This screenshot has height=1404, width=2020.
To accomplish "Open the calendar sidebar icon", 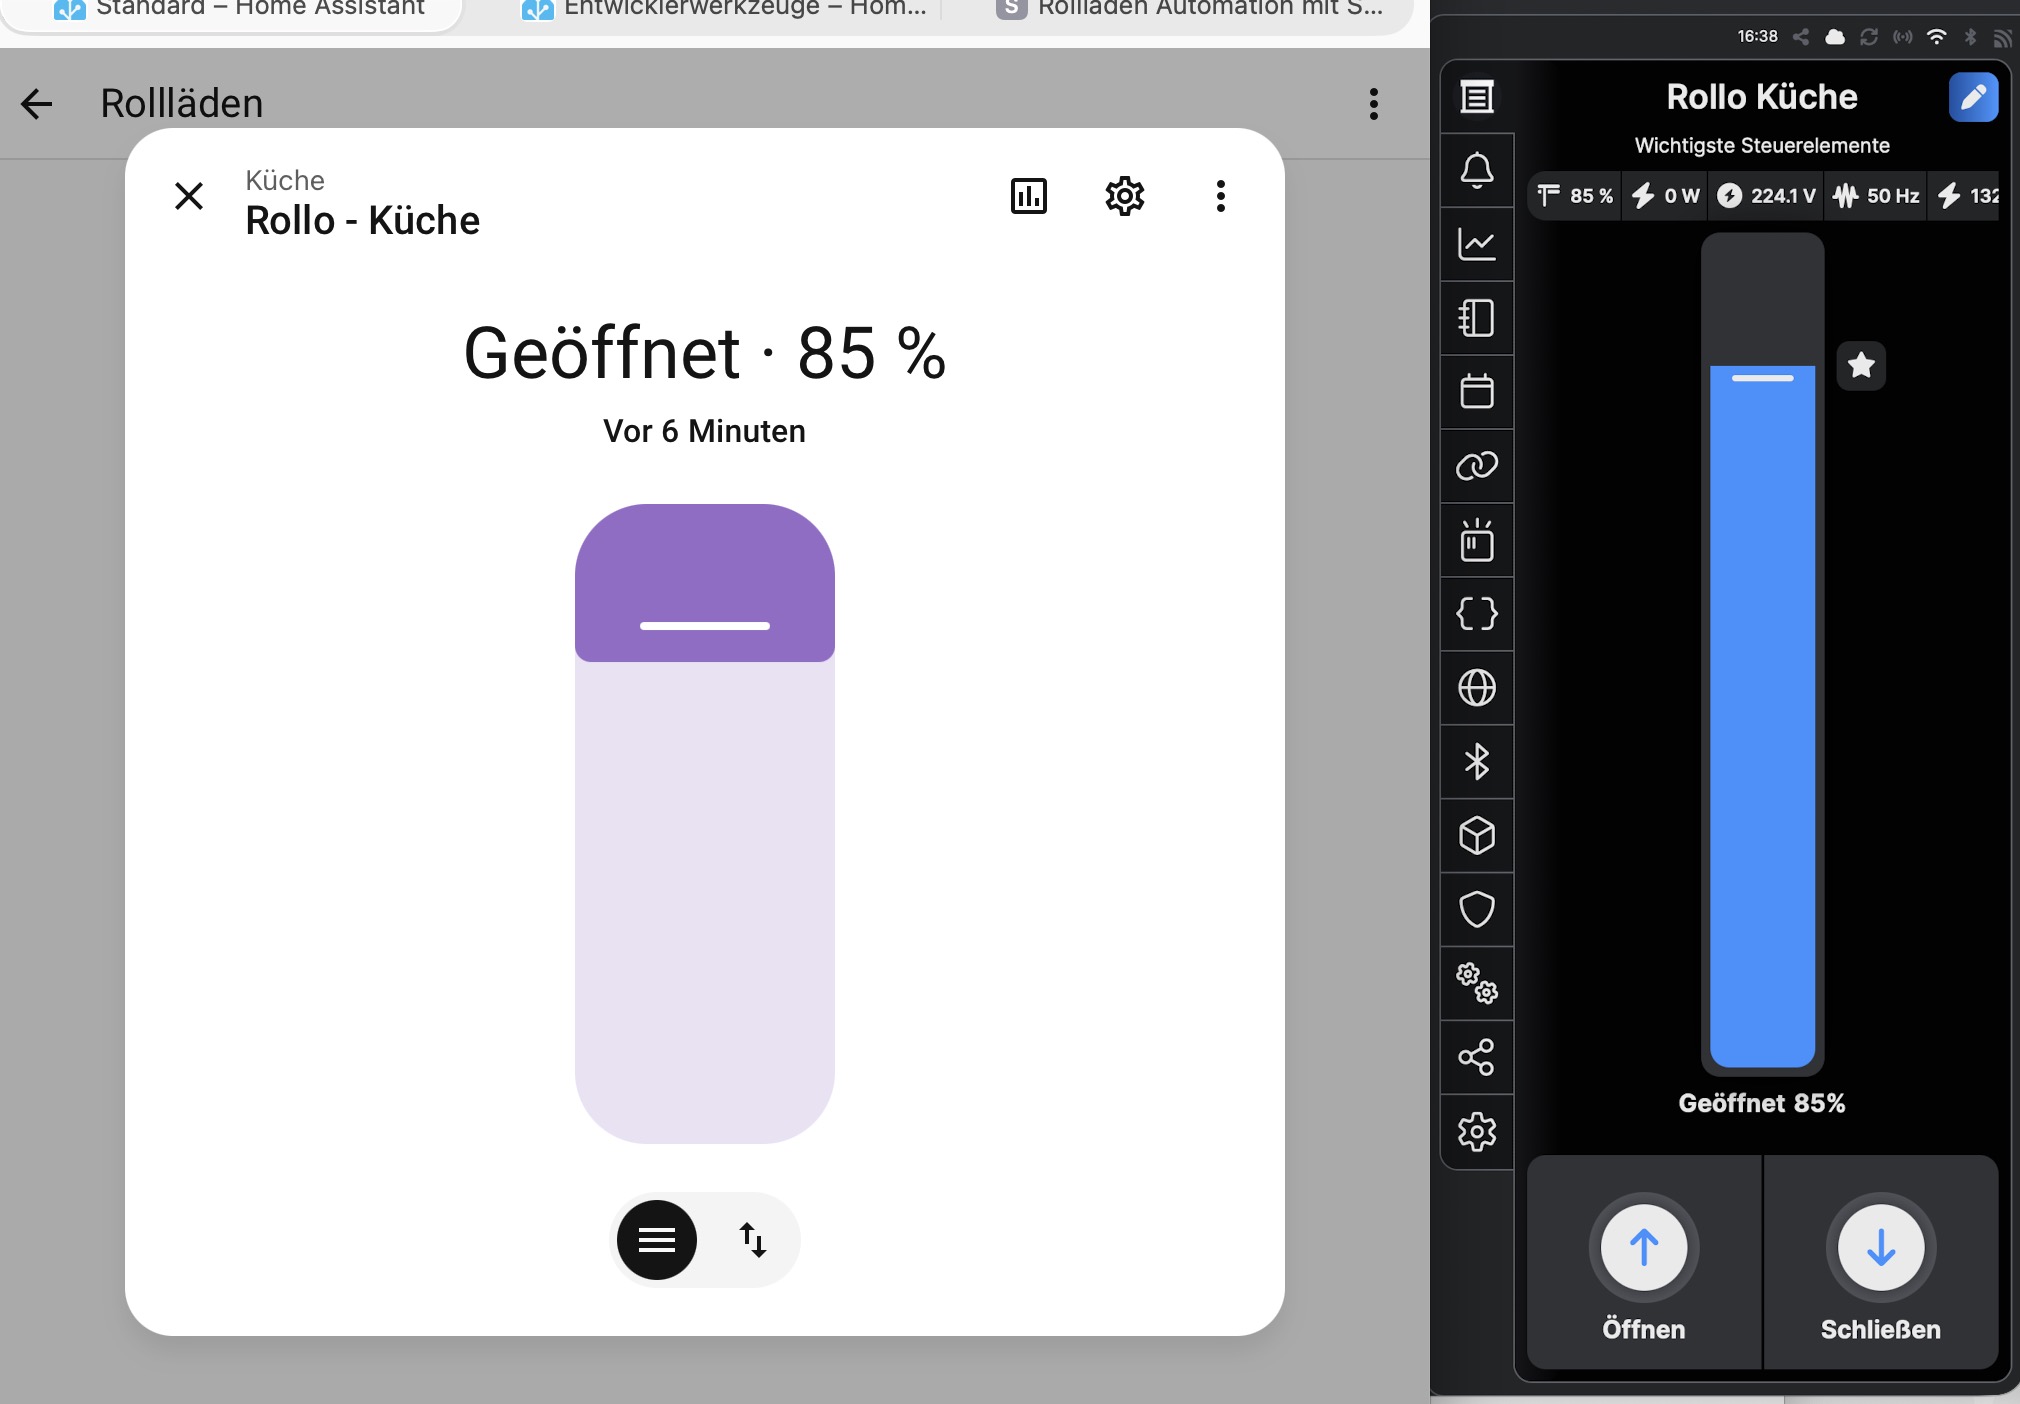I will pos(1477,391).
